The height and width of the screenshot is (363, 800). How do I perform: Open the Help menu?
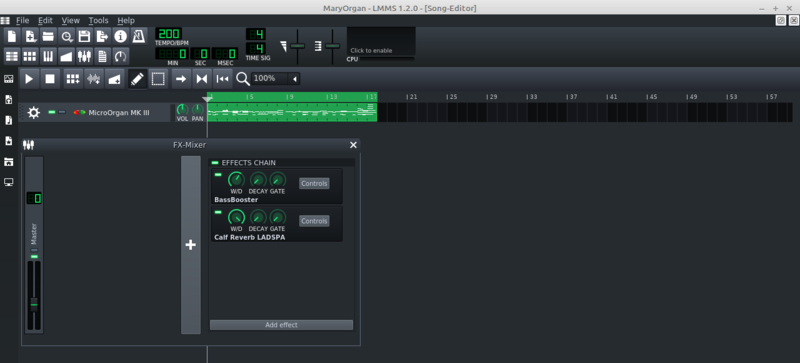click(126, 20)
